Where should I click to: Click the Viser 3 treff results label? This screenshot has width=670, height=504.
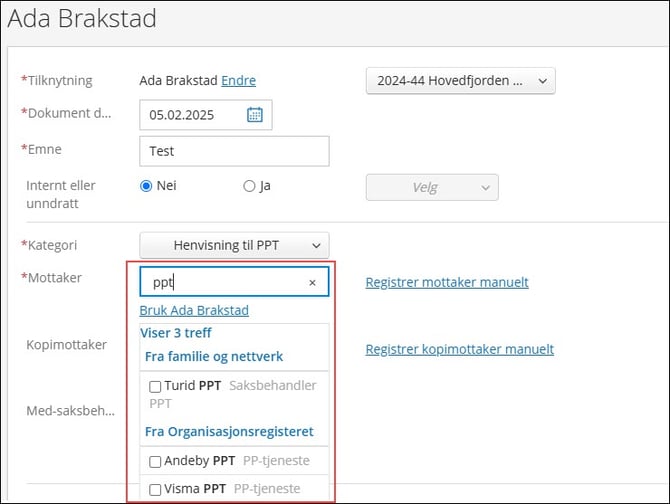[x=175, y=333]
